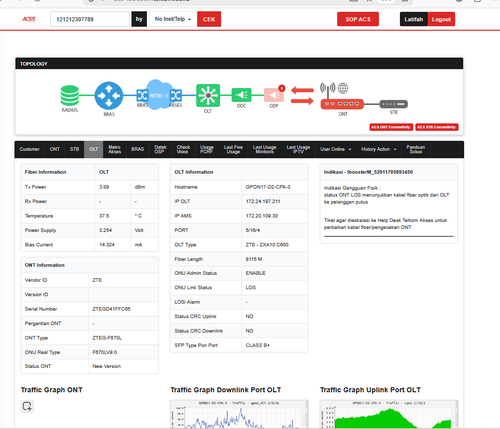Screen dimensions: 500x429
Task: Click the RADIUS database icon in topology
Action: pyautogui.click(x=70, y=95)
